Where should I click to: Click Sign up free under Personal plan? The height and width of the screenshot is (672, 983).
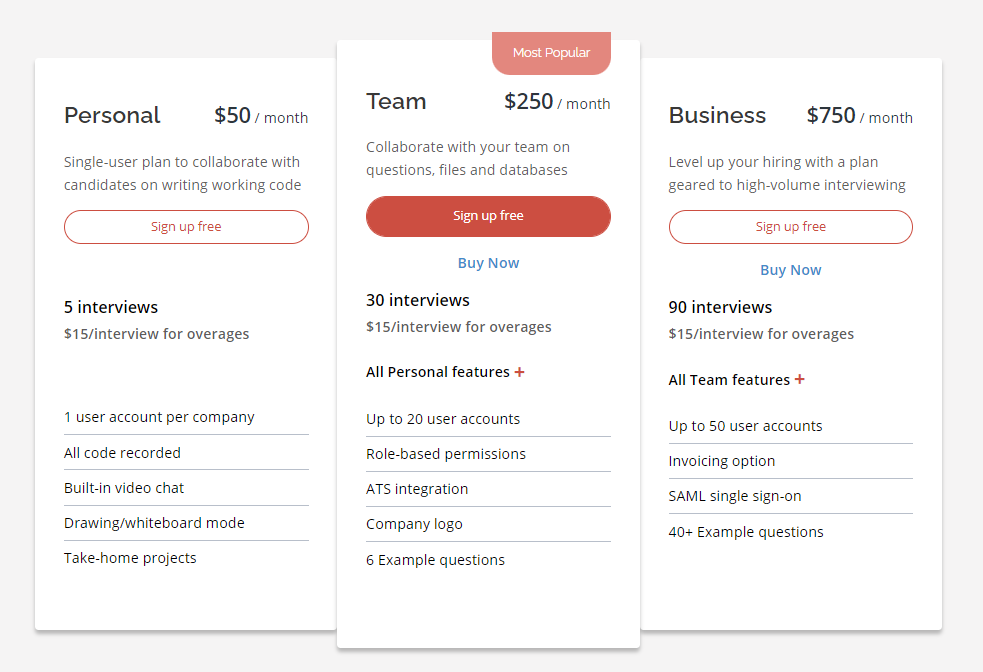click(x=186, y=227)
